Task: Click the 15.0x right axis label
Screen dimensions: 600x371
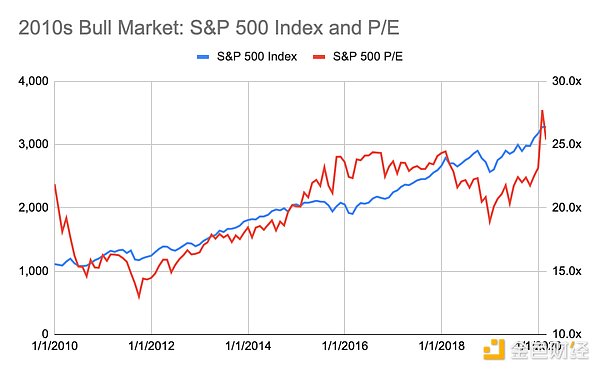Action: pos(567,271)
